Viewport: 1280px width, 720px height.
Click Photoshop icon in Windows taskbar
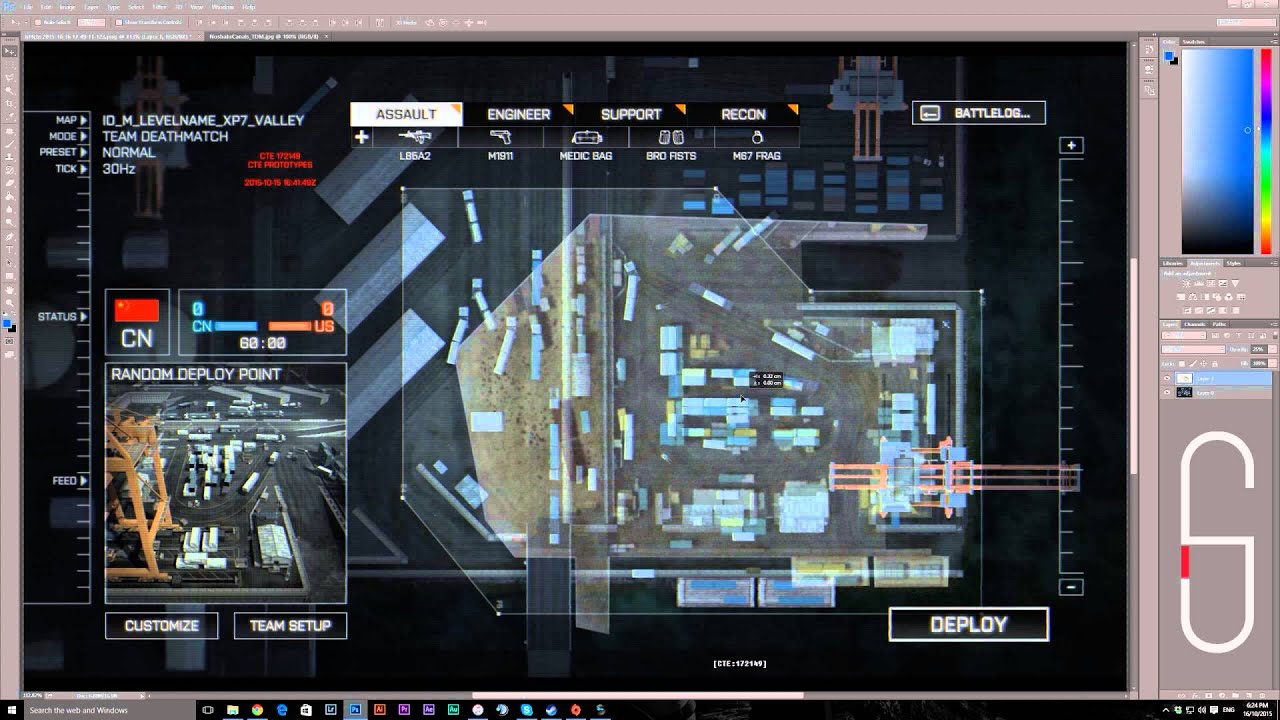355,709
